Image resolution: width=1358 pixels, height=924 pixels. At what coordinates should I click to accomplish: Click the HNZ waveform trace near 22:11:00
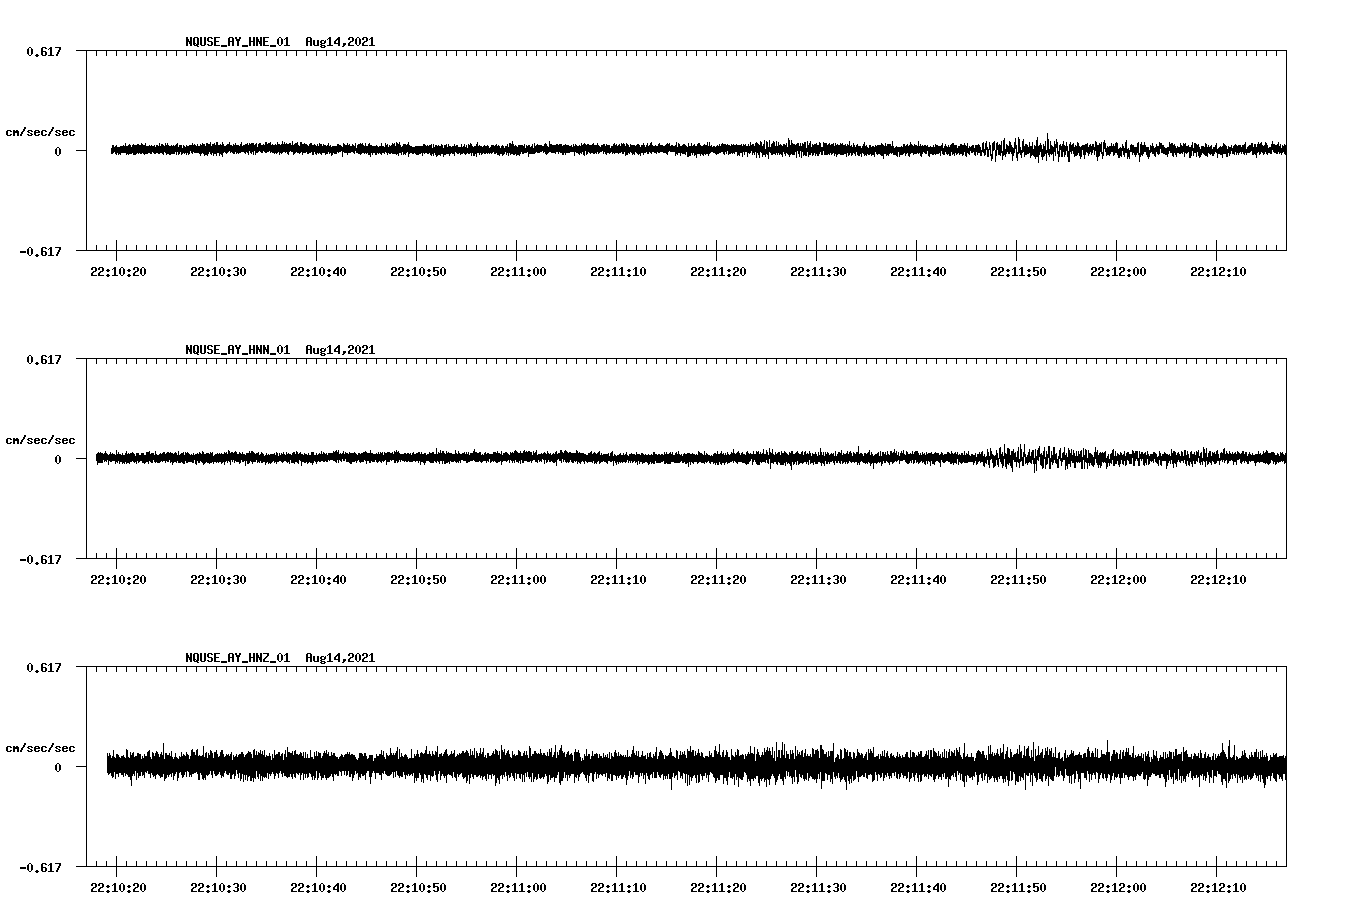click(x=517, y=767)
